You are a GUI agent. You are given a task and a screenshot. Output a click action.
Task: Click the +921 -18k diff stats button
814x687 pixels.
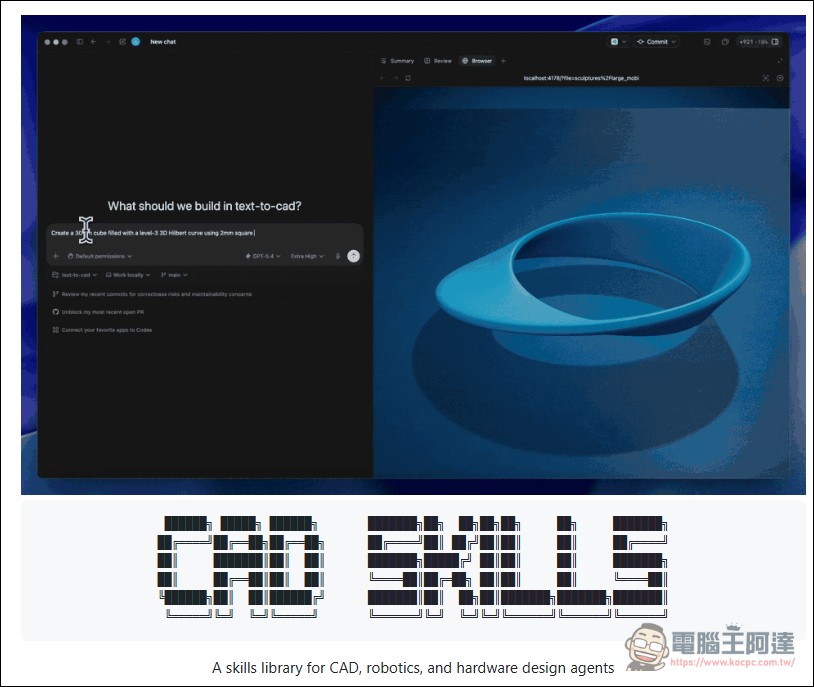(759, 42)
